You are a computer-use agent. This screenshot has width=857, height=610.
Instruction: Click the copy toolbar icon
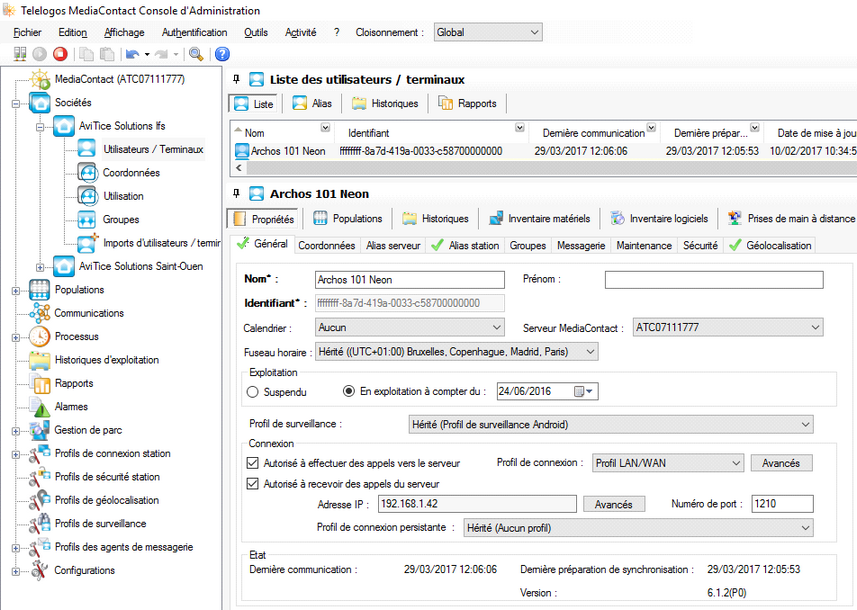tap(86, 54)
